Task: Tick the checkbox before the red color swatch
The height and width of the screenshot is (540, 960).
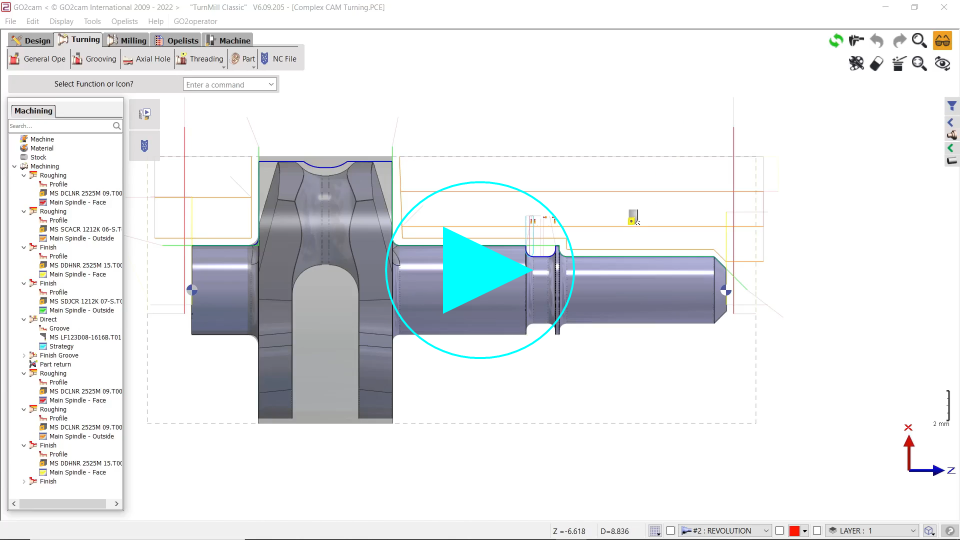Action: pos(780,530)
